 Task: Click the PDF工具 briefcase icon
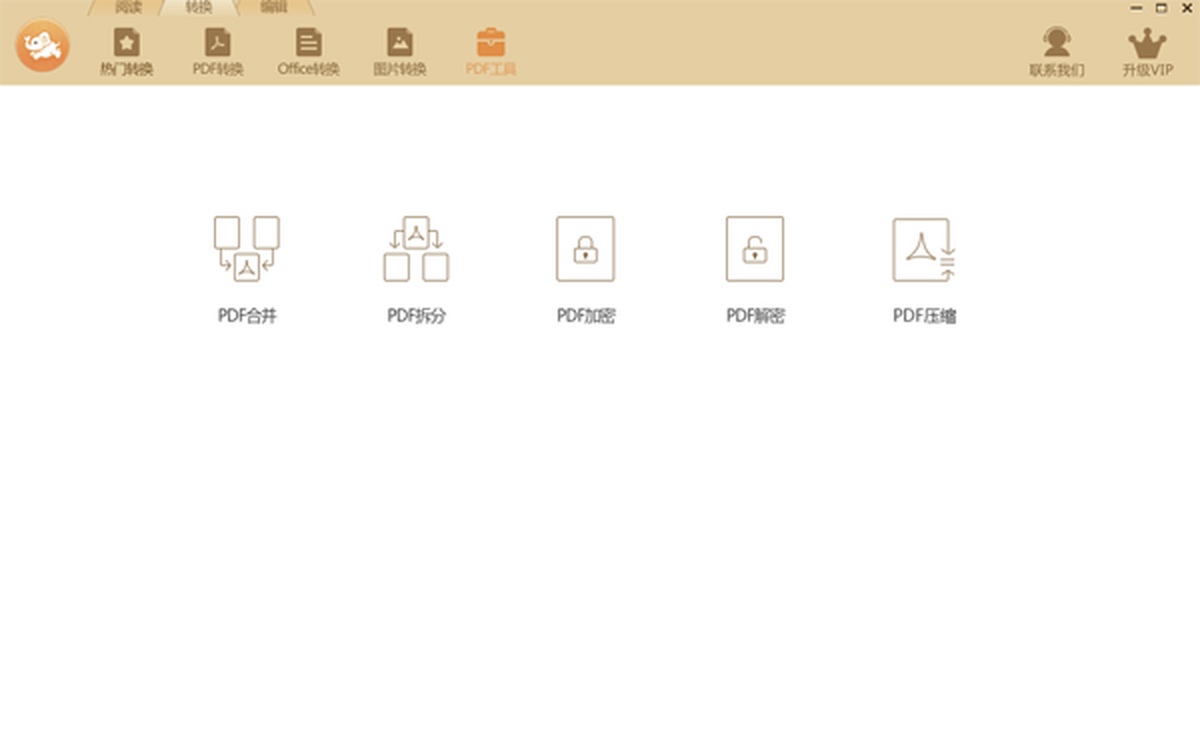491,43
